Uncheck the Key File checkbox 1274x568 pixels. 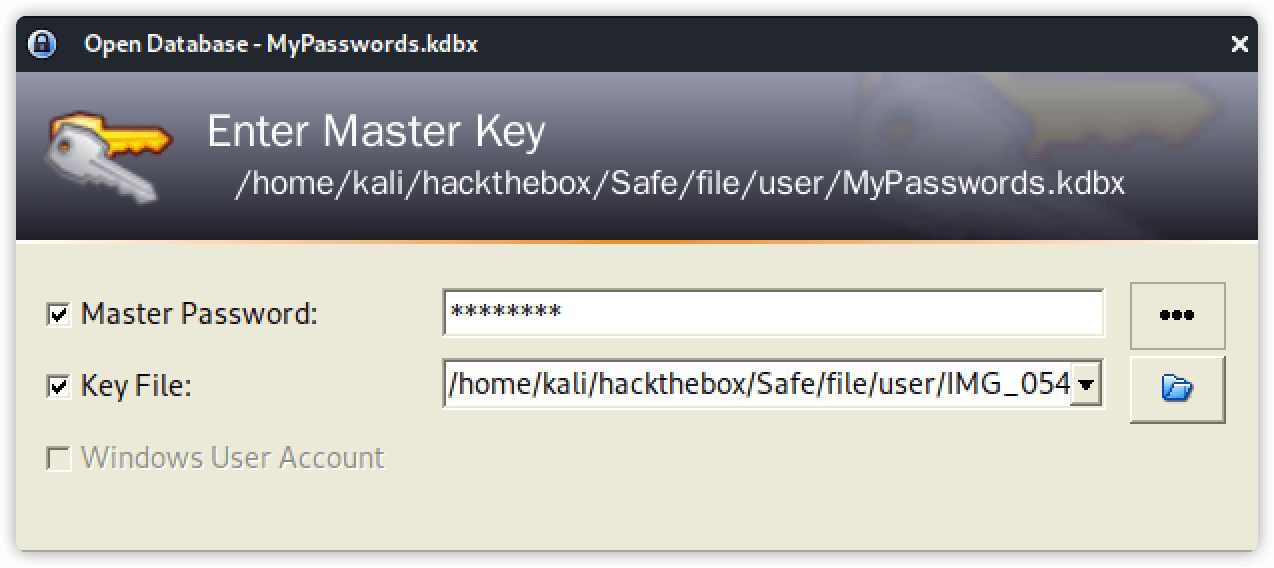(59, 386)
